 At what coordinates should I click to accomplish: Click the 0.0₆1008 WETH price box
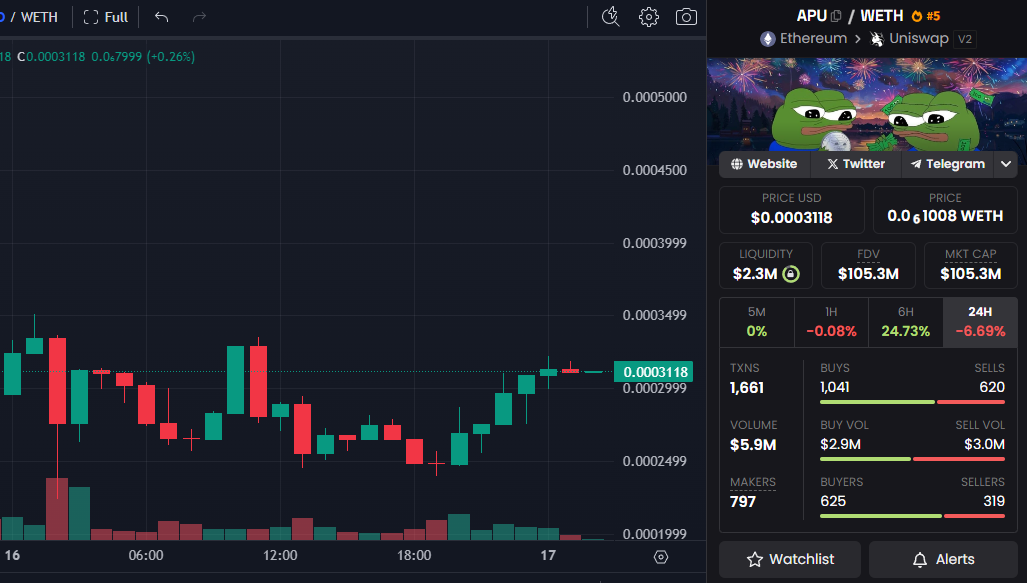tap(945, 210)
